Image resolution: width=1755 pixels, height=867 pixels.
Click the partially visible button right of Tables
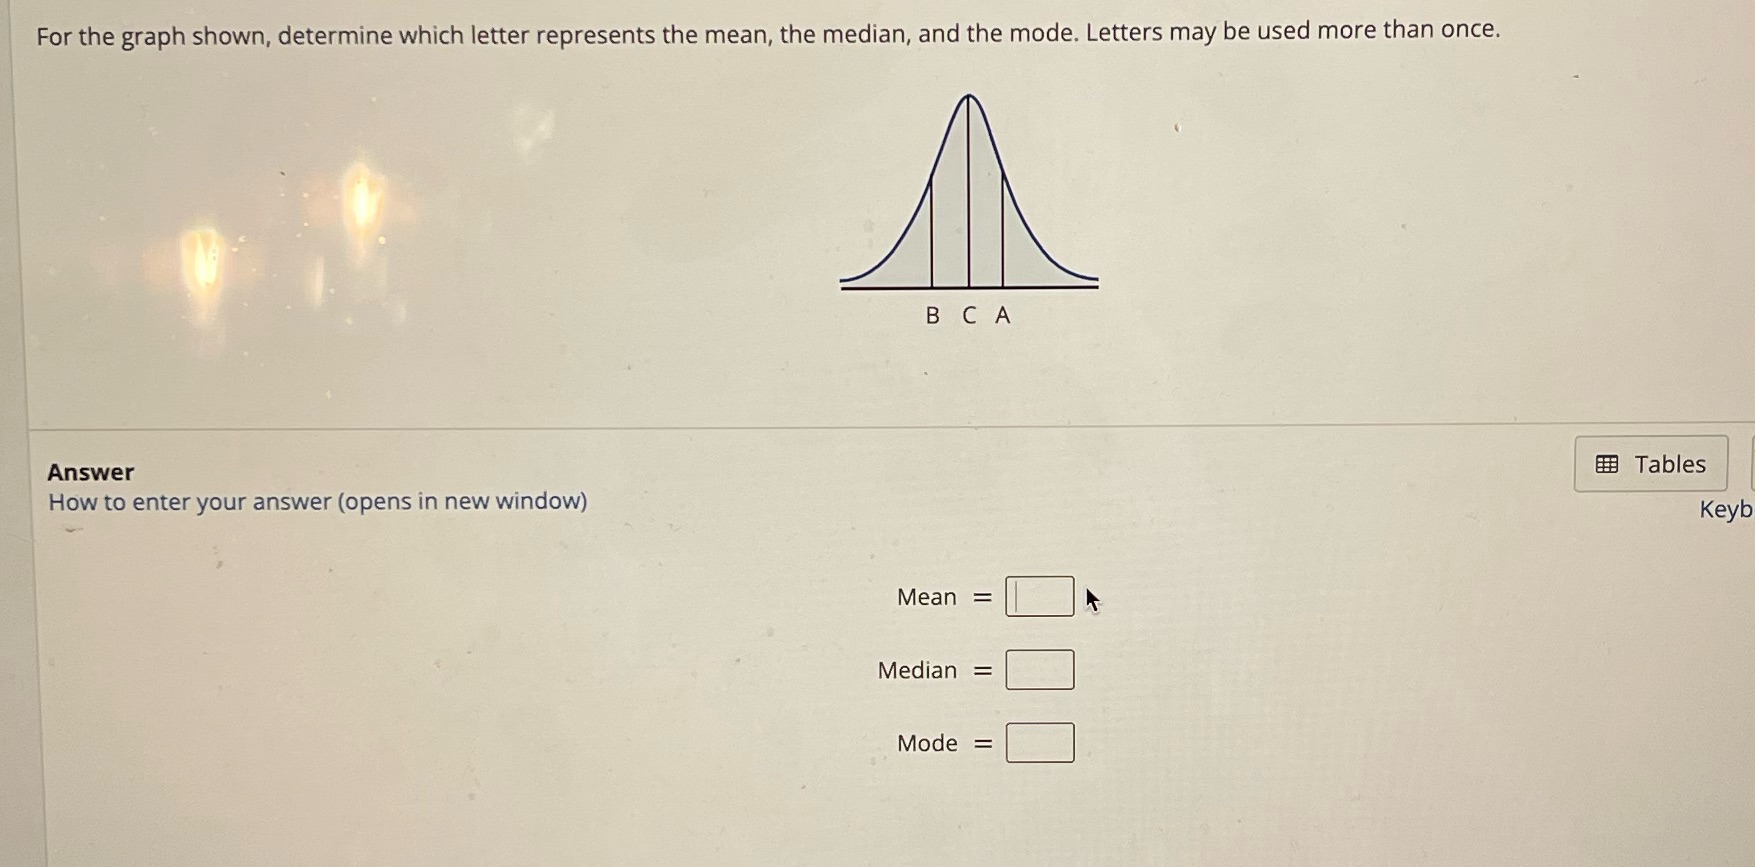coord(1750,463)
